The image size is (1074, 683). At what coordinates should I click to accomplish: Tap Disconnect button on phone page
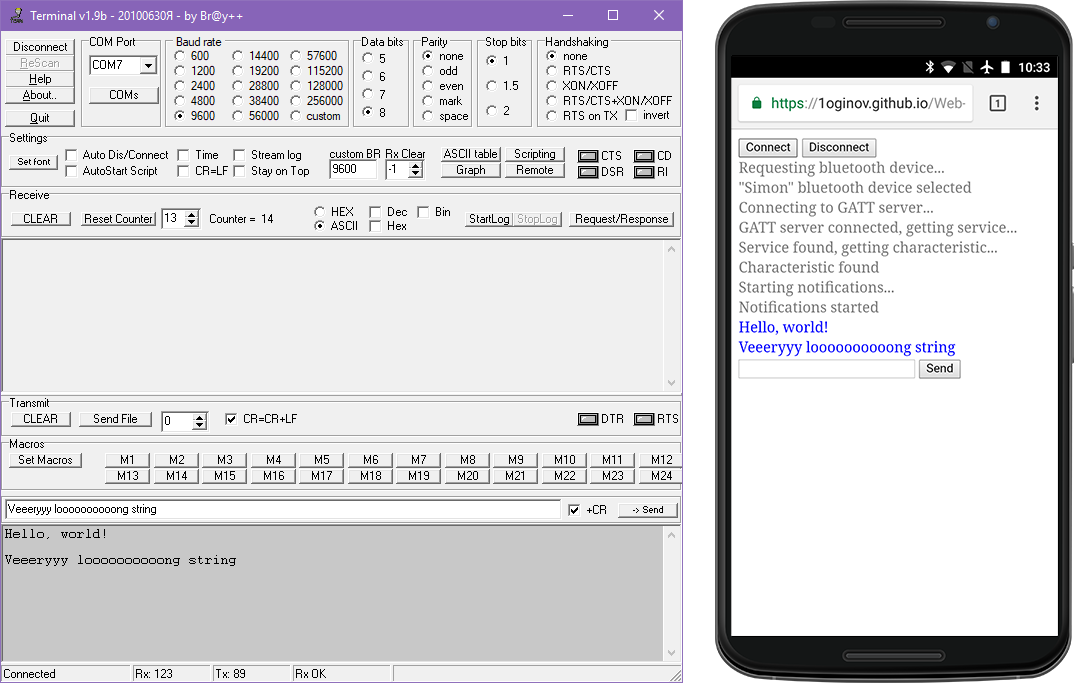tap(838, 147)
